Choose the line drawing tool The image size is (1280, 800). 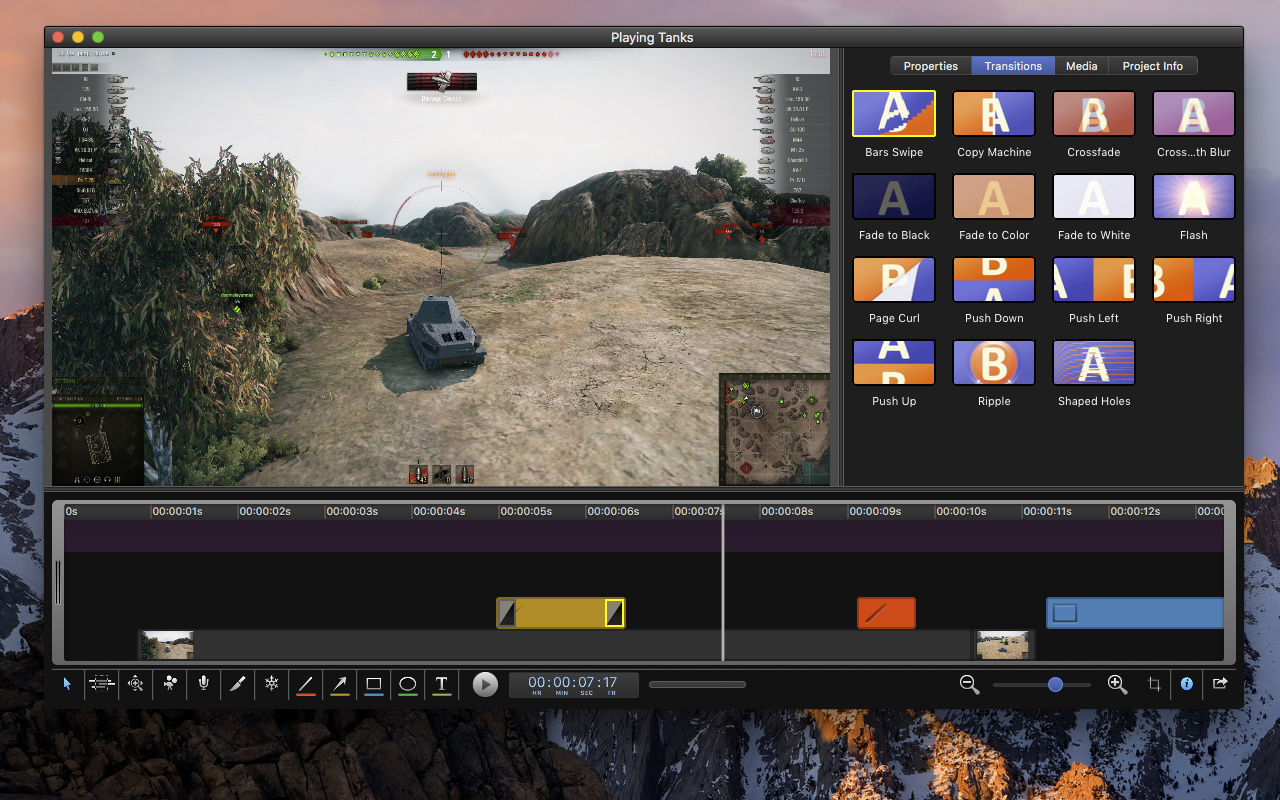[x=306, y=684]
